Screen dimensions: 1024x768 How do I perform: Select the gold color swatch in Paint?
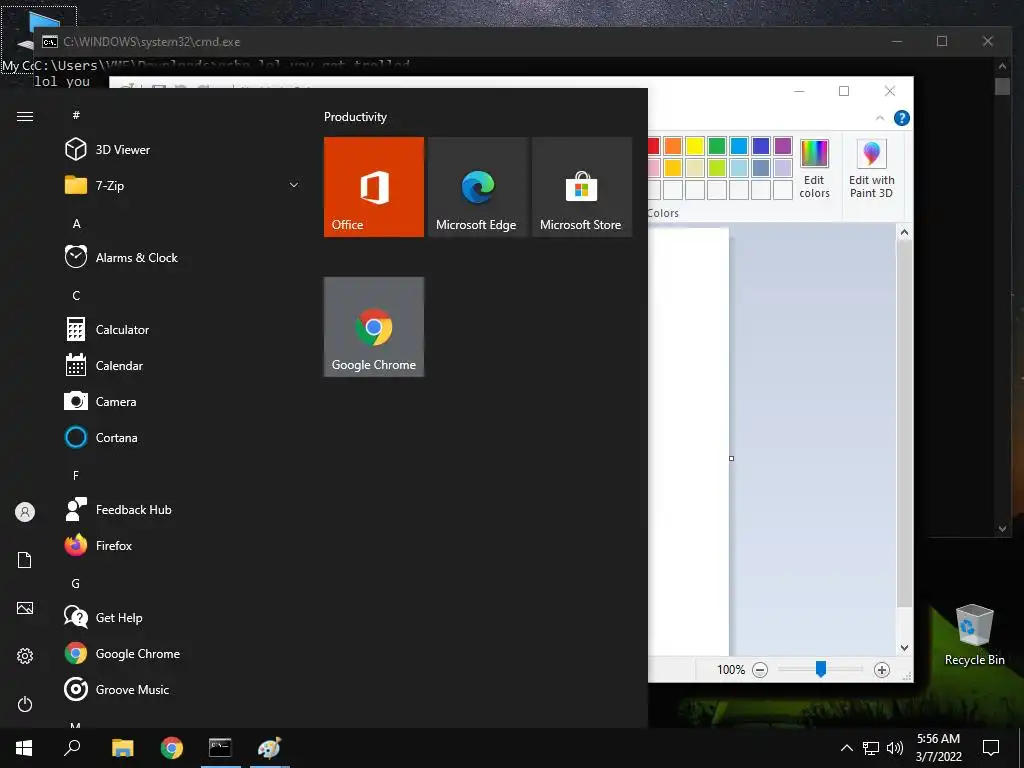tap(673, 168)
